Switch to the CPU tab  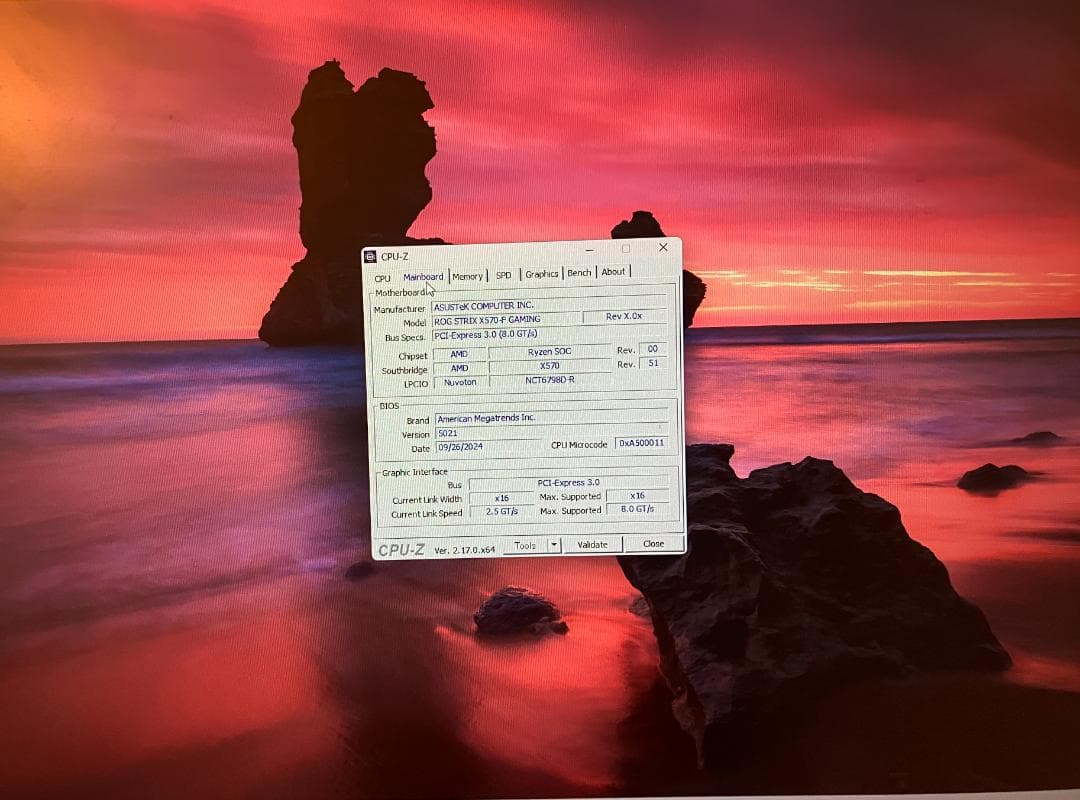(383, 278)
